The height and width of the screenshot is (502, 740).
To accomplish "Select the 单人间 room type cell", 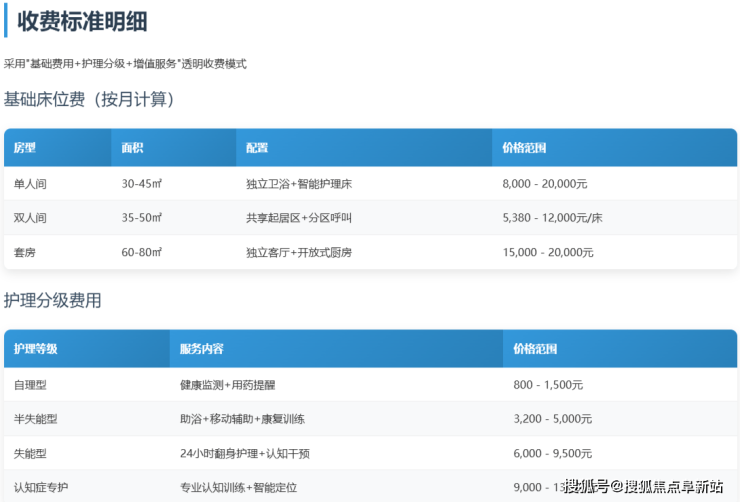I will pyautogui.click(x=30, y=184).
